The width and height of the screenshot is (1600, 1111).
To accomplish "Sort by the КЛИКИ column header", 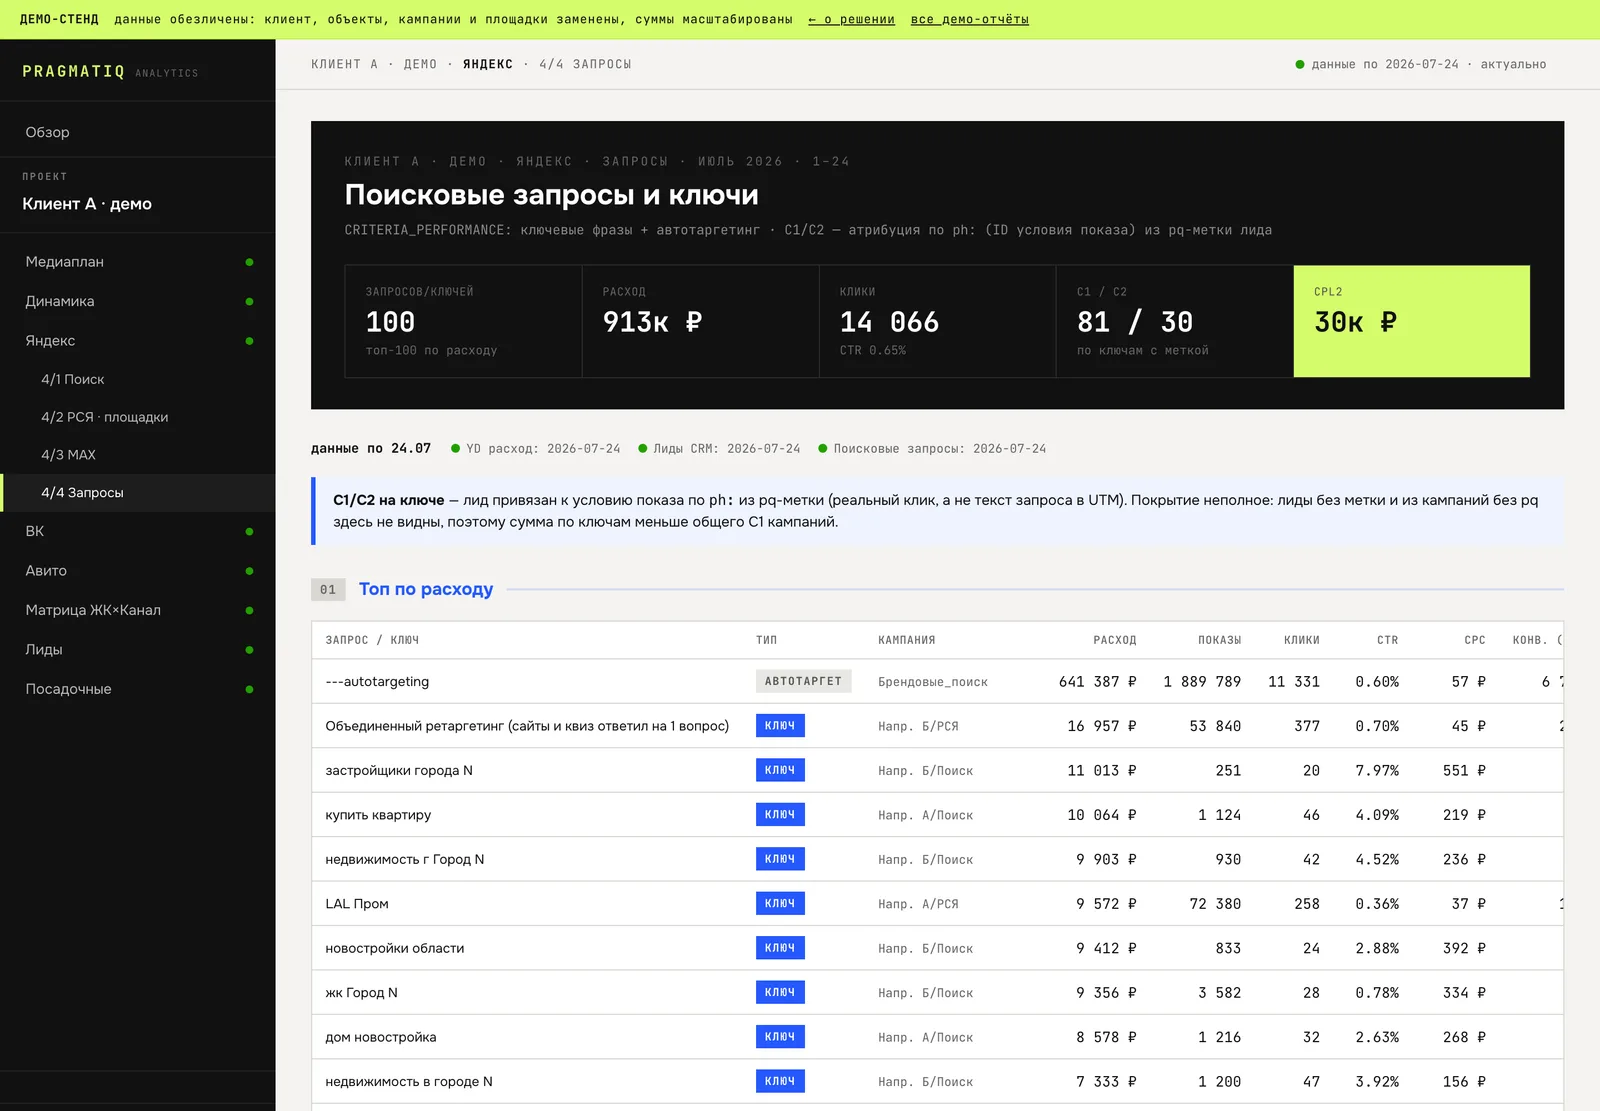I will 1301,640.
